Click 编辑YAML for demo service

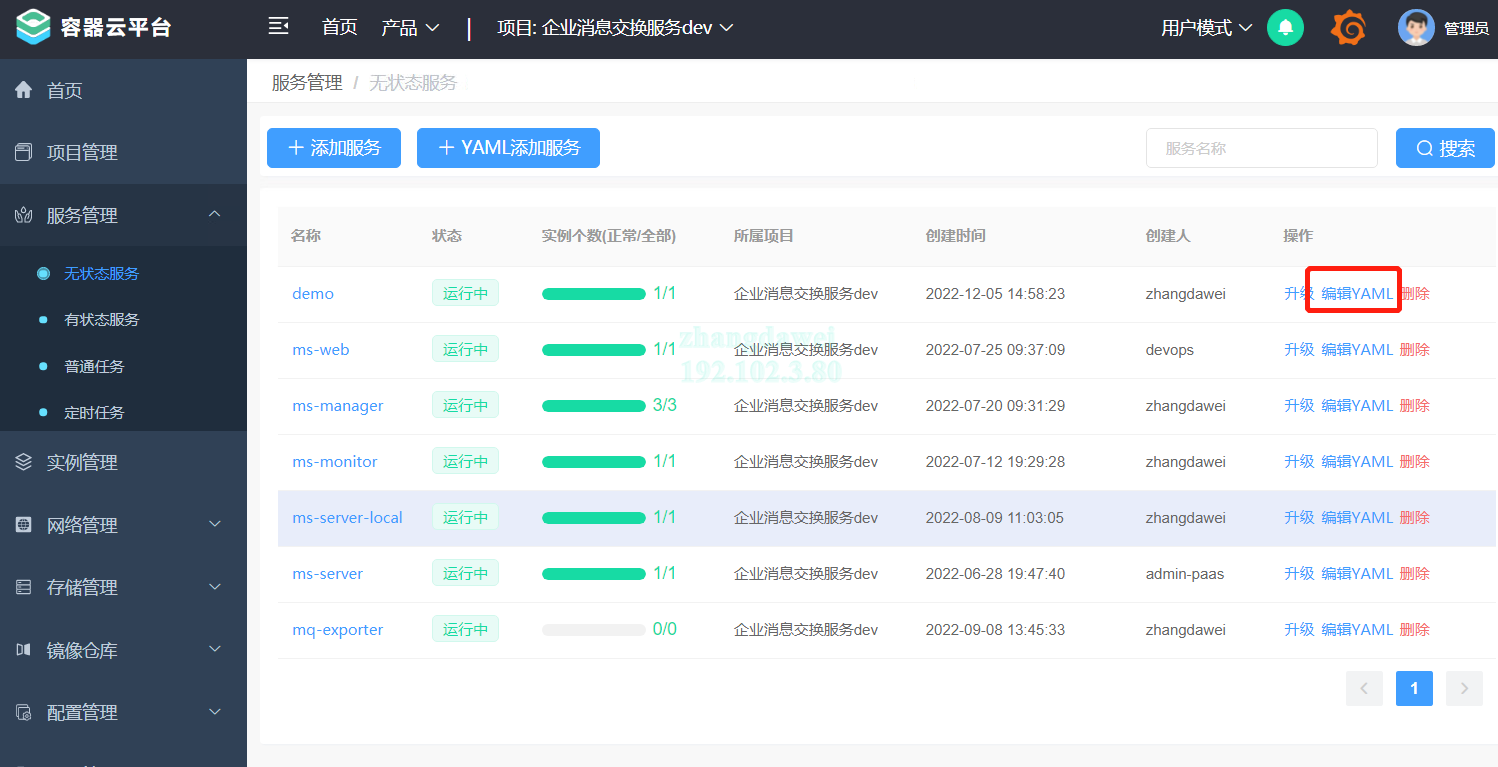1357,294
